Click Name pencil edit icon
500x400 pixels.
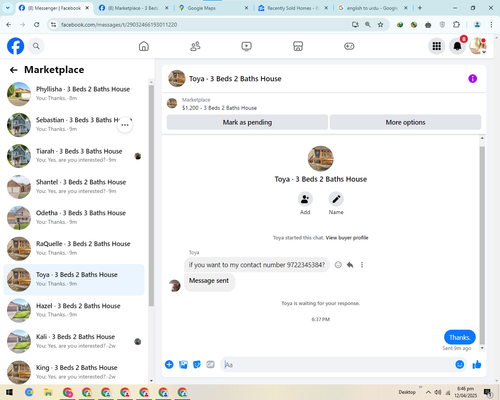[336, 199]
